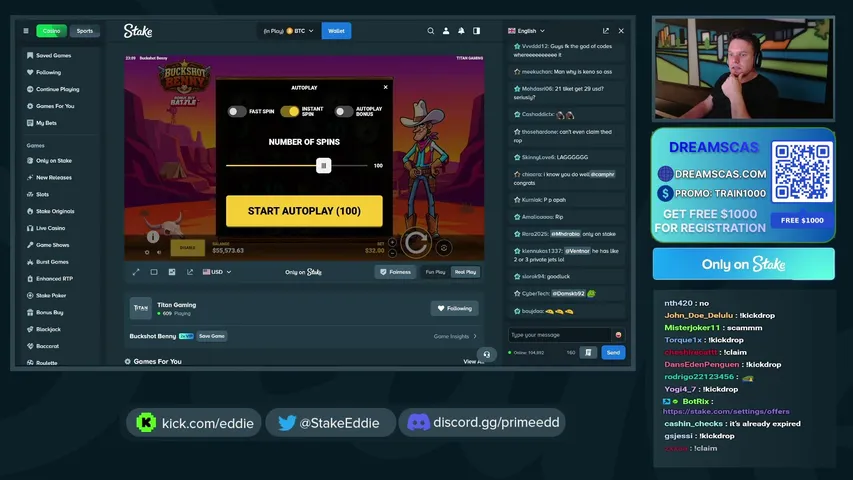Screen dimensions: 853x480
Task: Click the Enhanced RTP sidebar icon
Action: (30, 279)
